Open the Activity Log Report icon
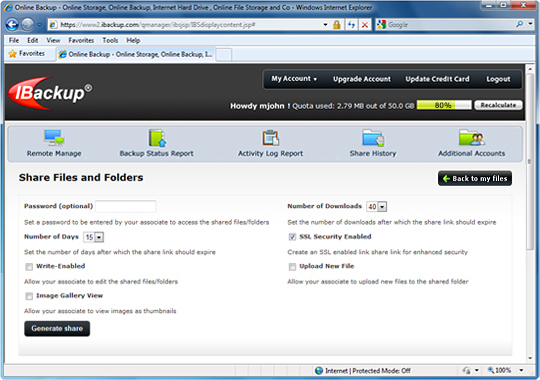This screenshot has height=380, width=540. click(x=271, y=138)
